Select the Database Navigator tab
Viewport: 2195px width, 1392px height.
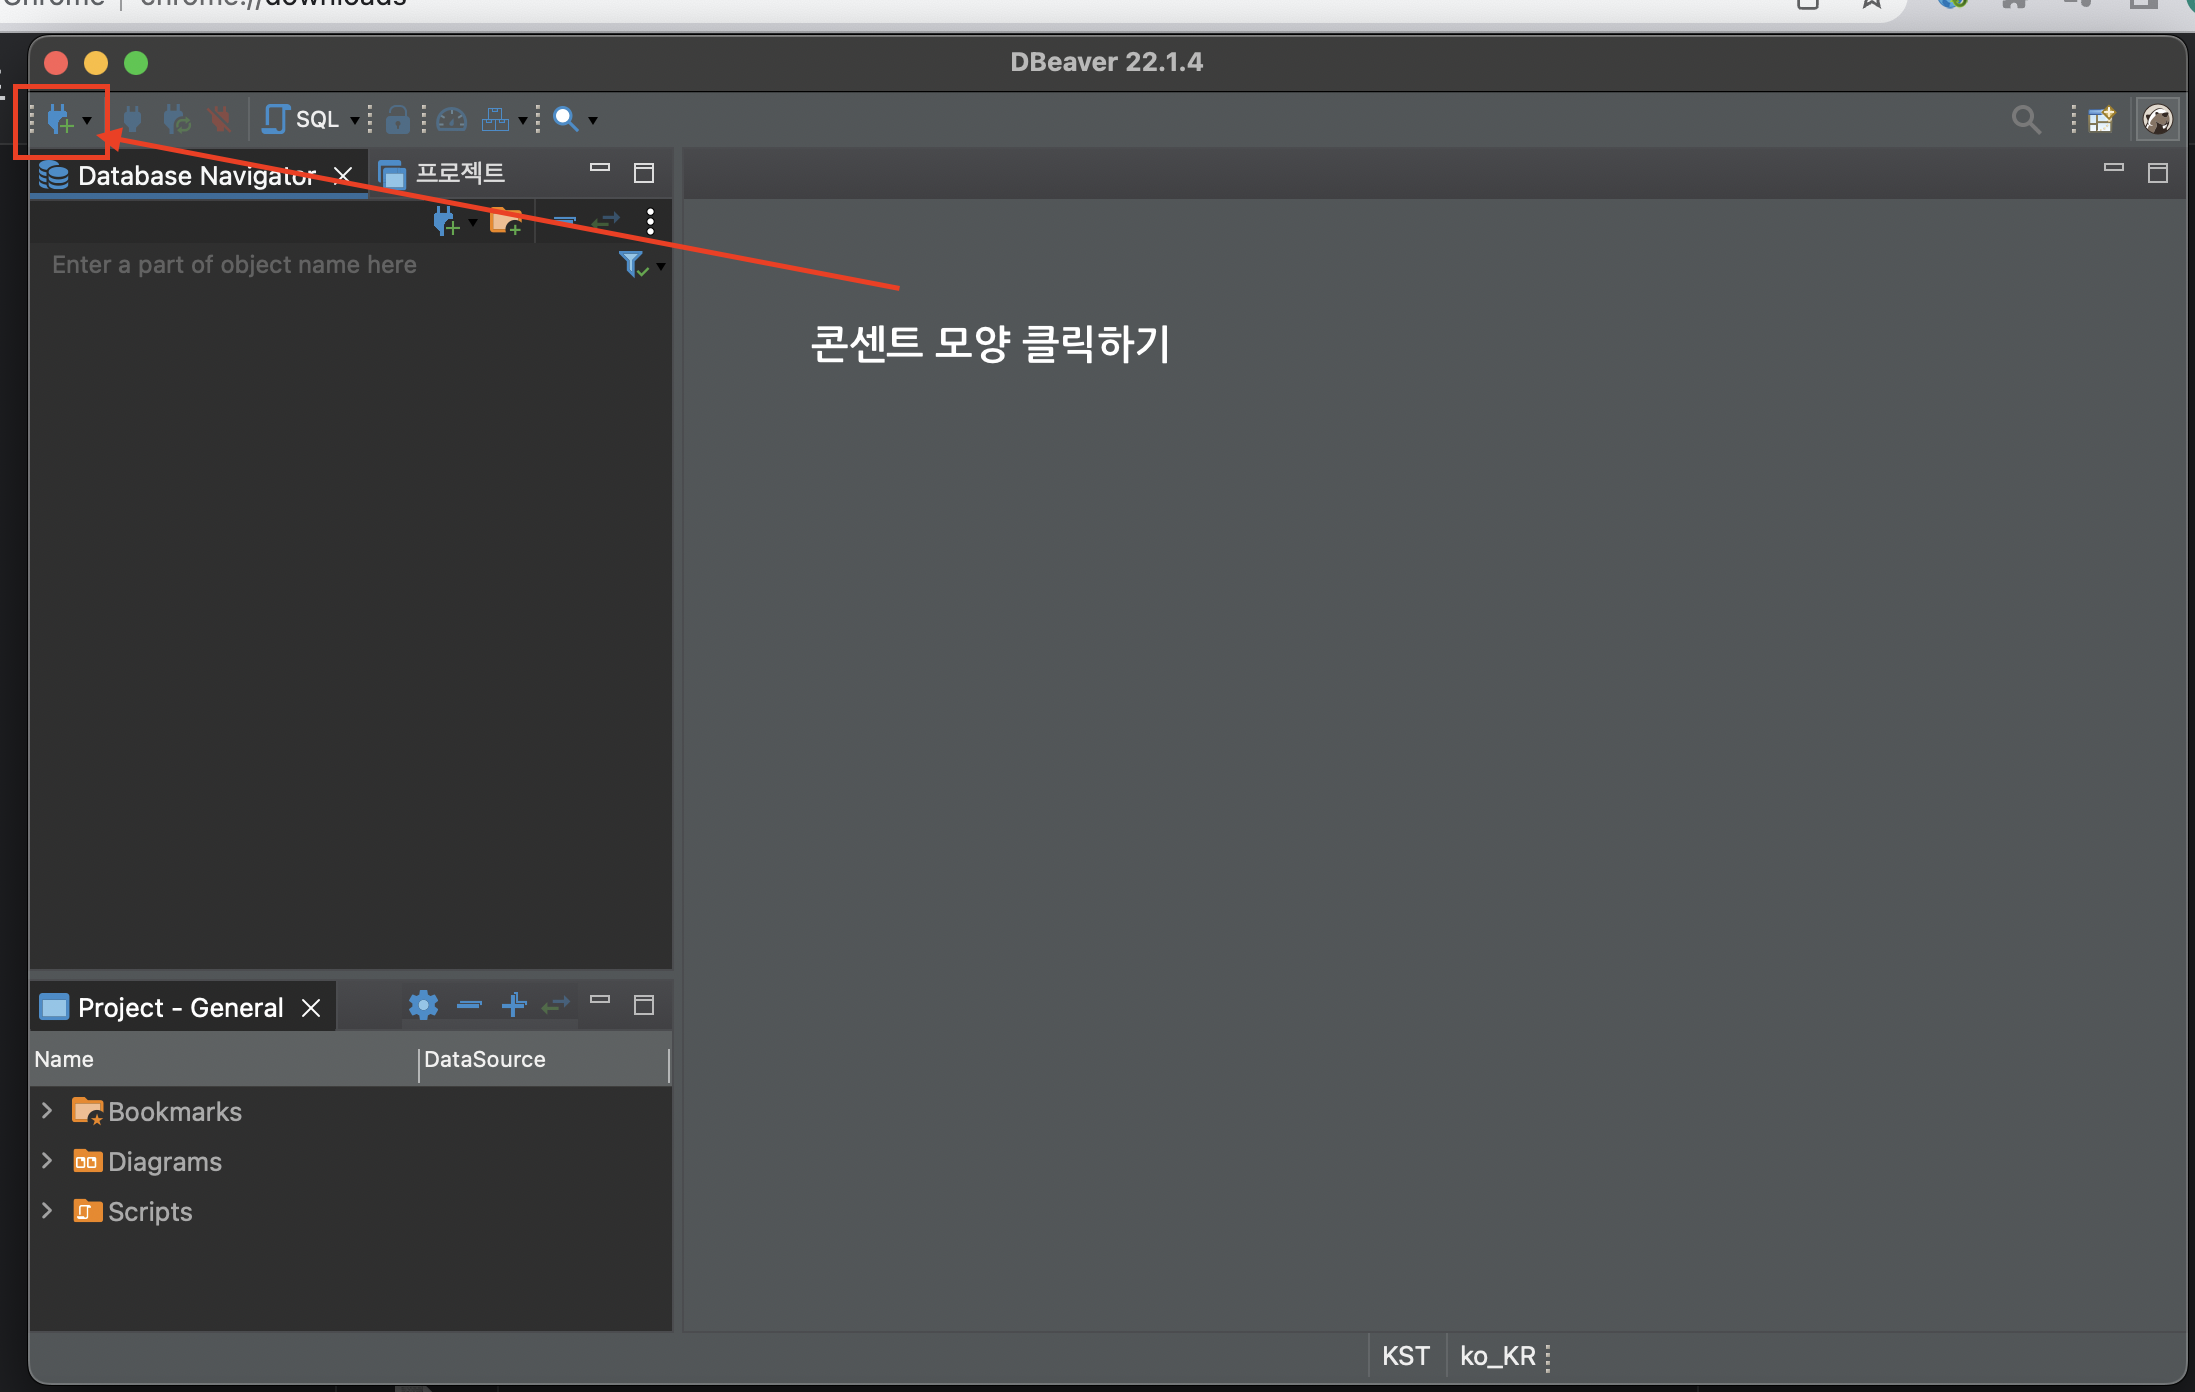(195, 175)
